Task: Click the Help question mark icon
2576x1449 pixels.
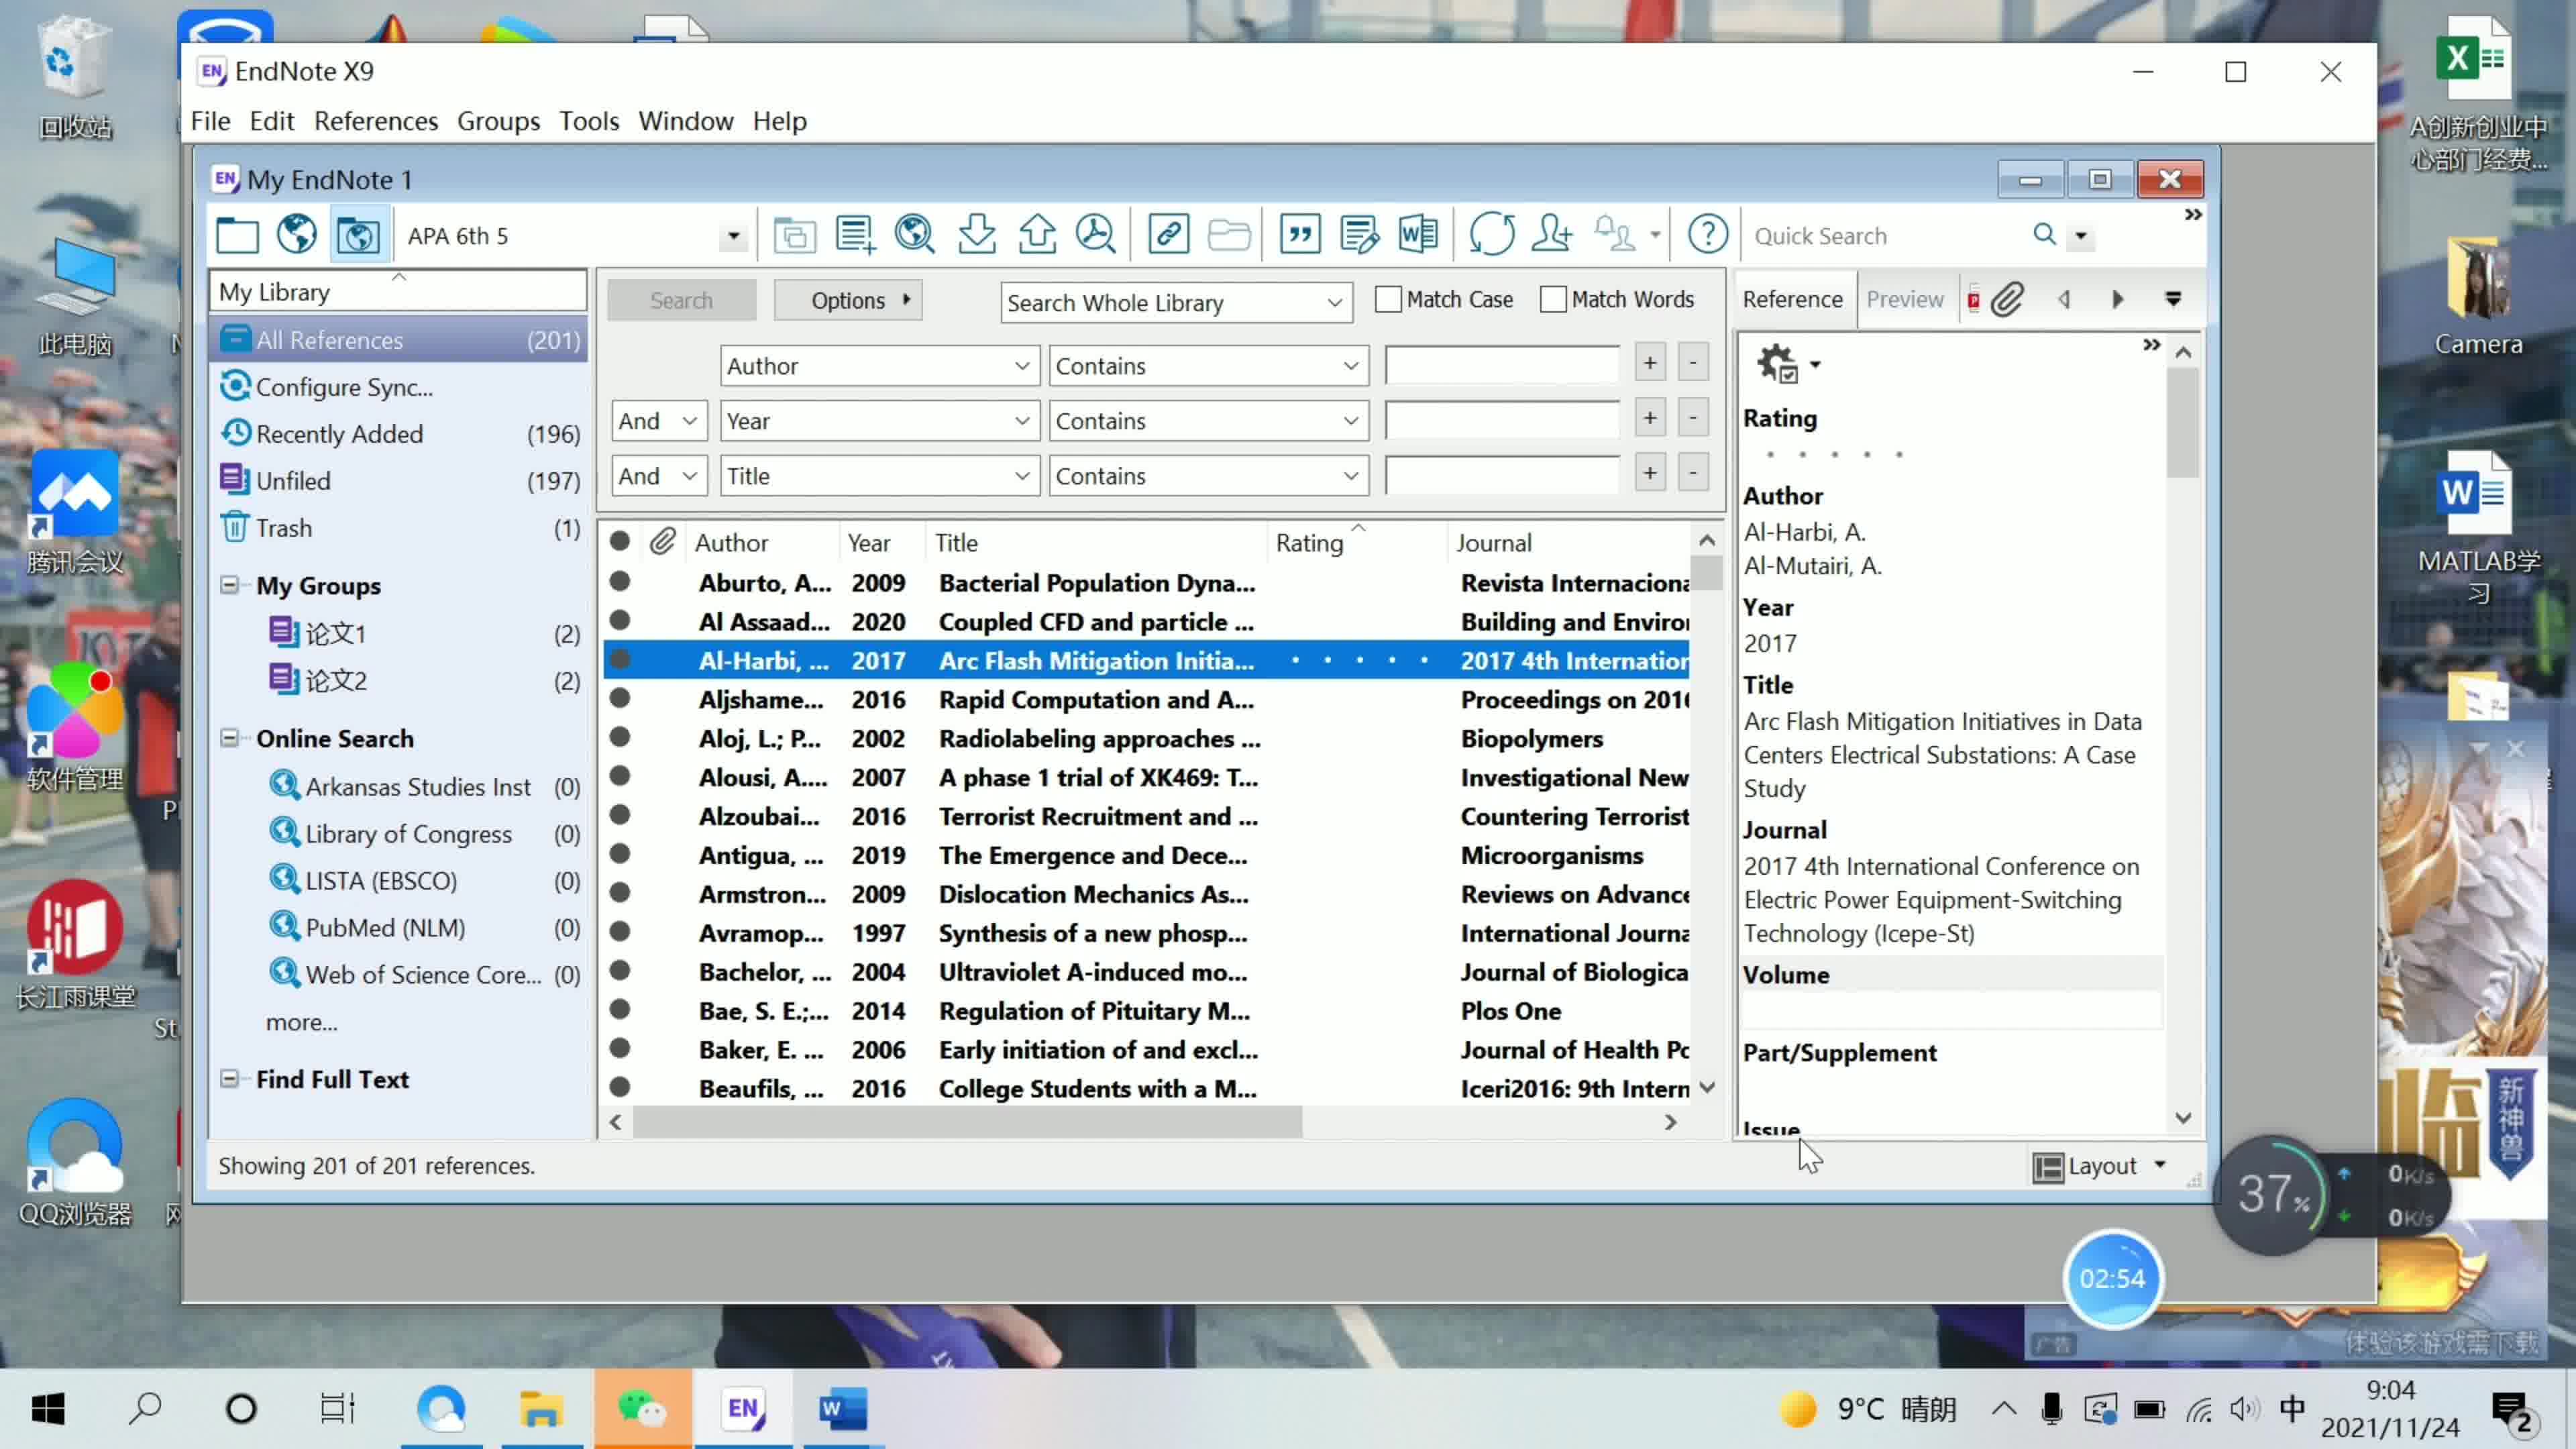Action: 1707,235
